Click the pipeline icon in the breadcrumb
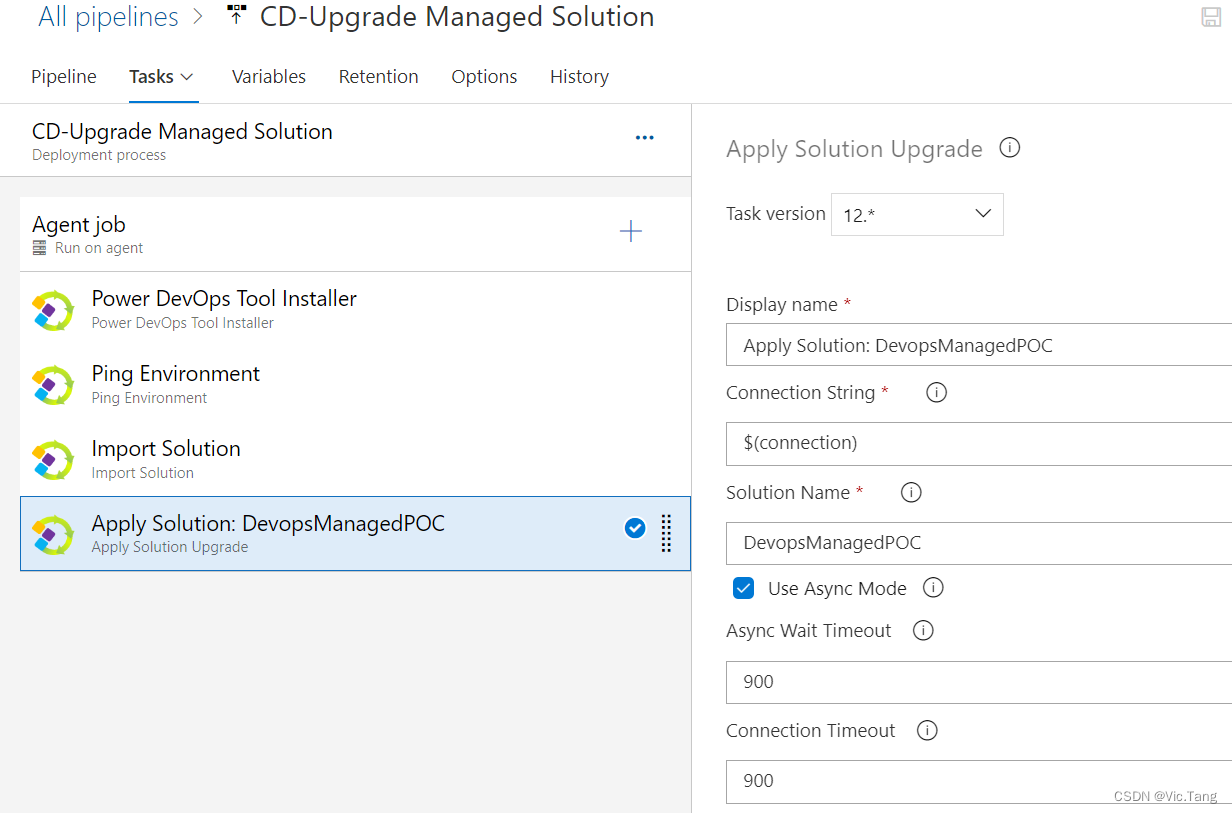1232x813 pixels. (x=236, y=14)
